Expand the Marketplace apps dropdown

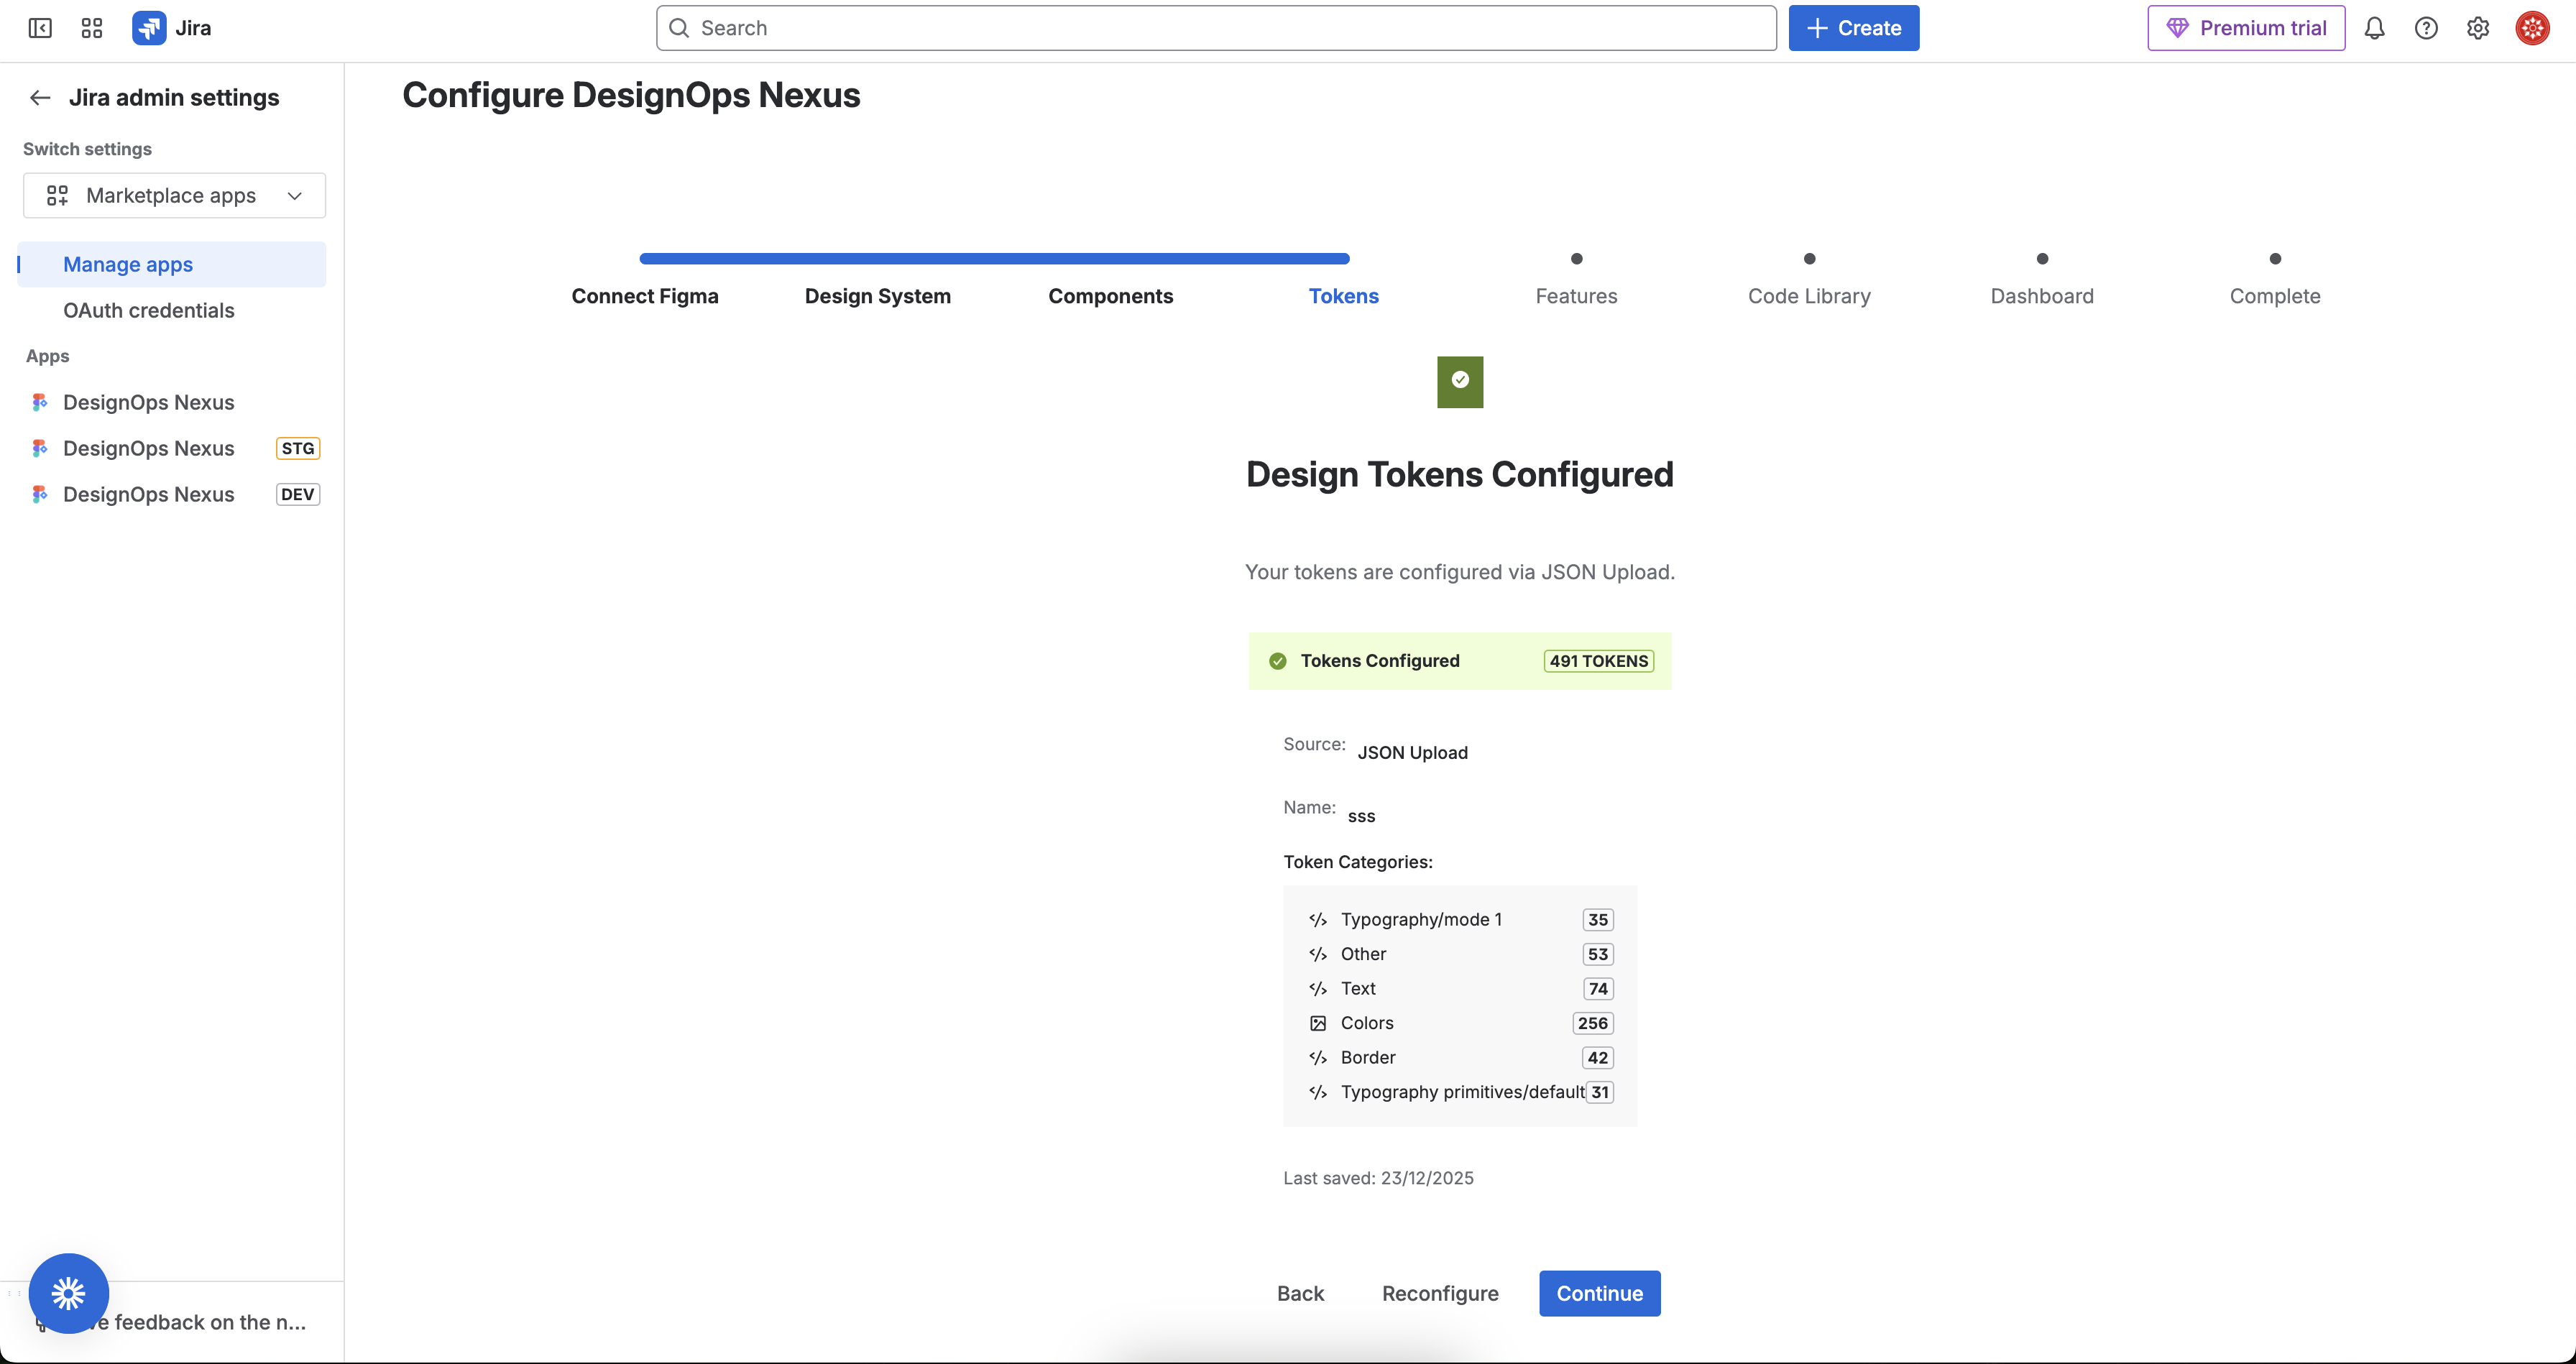click(174, 196)
